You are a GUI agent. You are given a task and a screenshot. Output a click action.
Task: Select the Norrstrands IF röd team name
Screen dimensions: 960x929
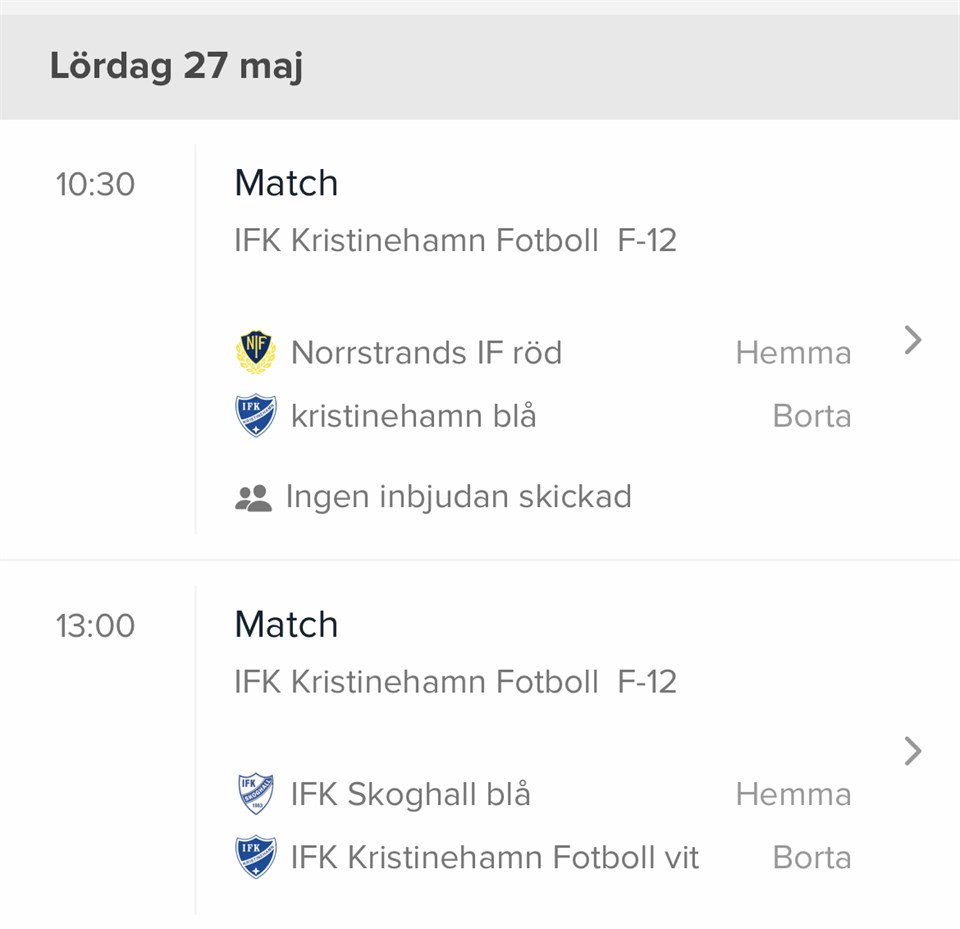(x=426, y=353)
